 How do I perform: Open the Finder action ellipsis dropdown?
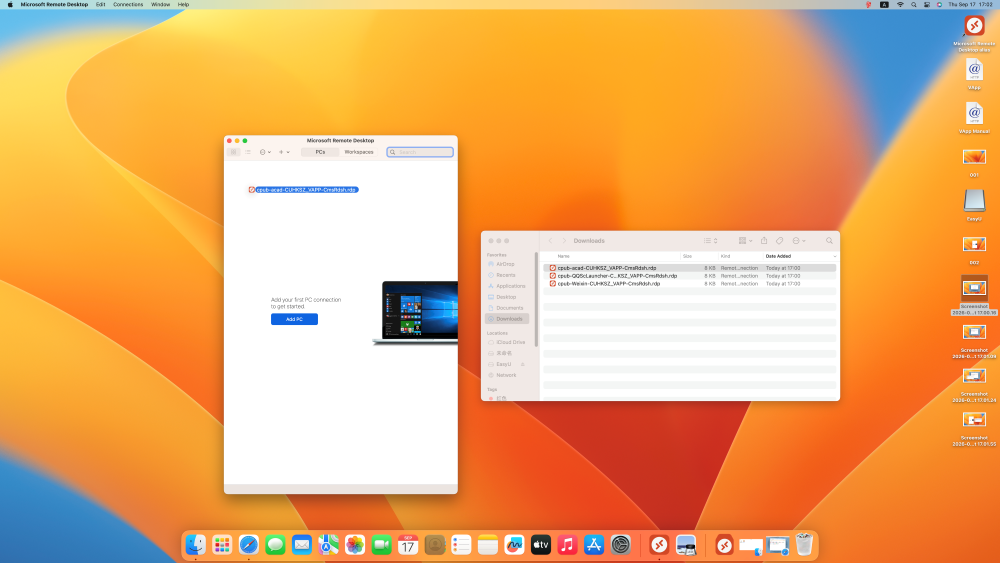click(x=799, y=241)
